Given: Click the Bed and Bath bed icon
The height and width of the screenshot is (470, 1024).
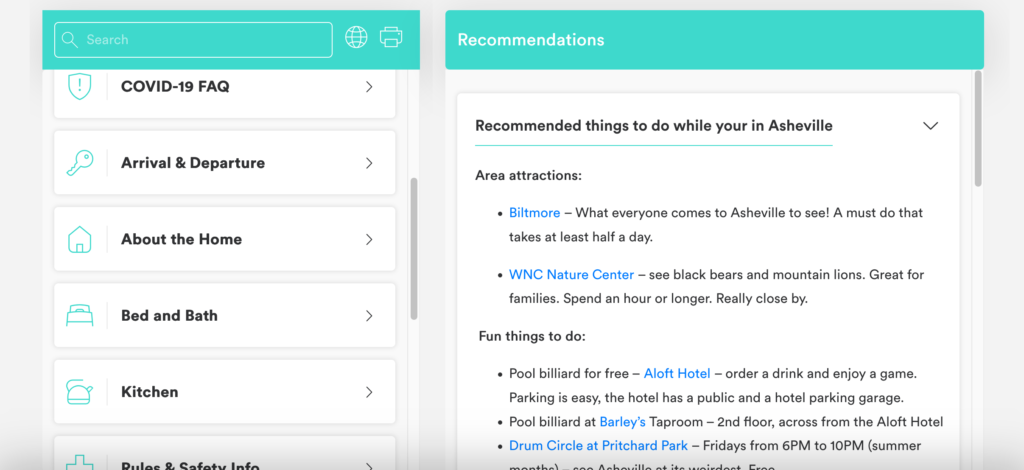Looking at the screenshot, I should point(80,316).
